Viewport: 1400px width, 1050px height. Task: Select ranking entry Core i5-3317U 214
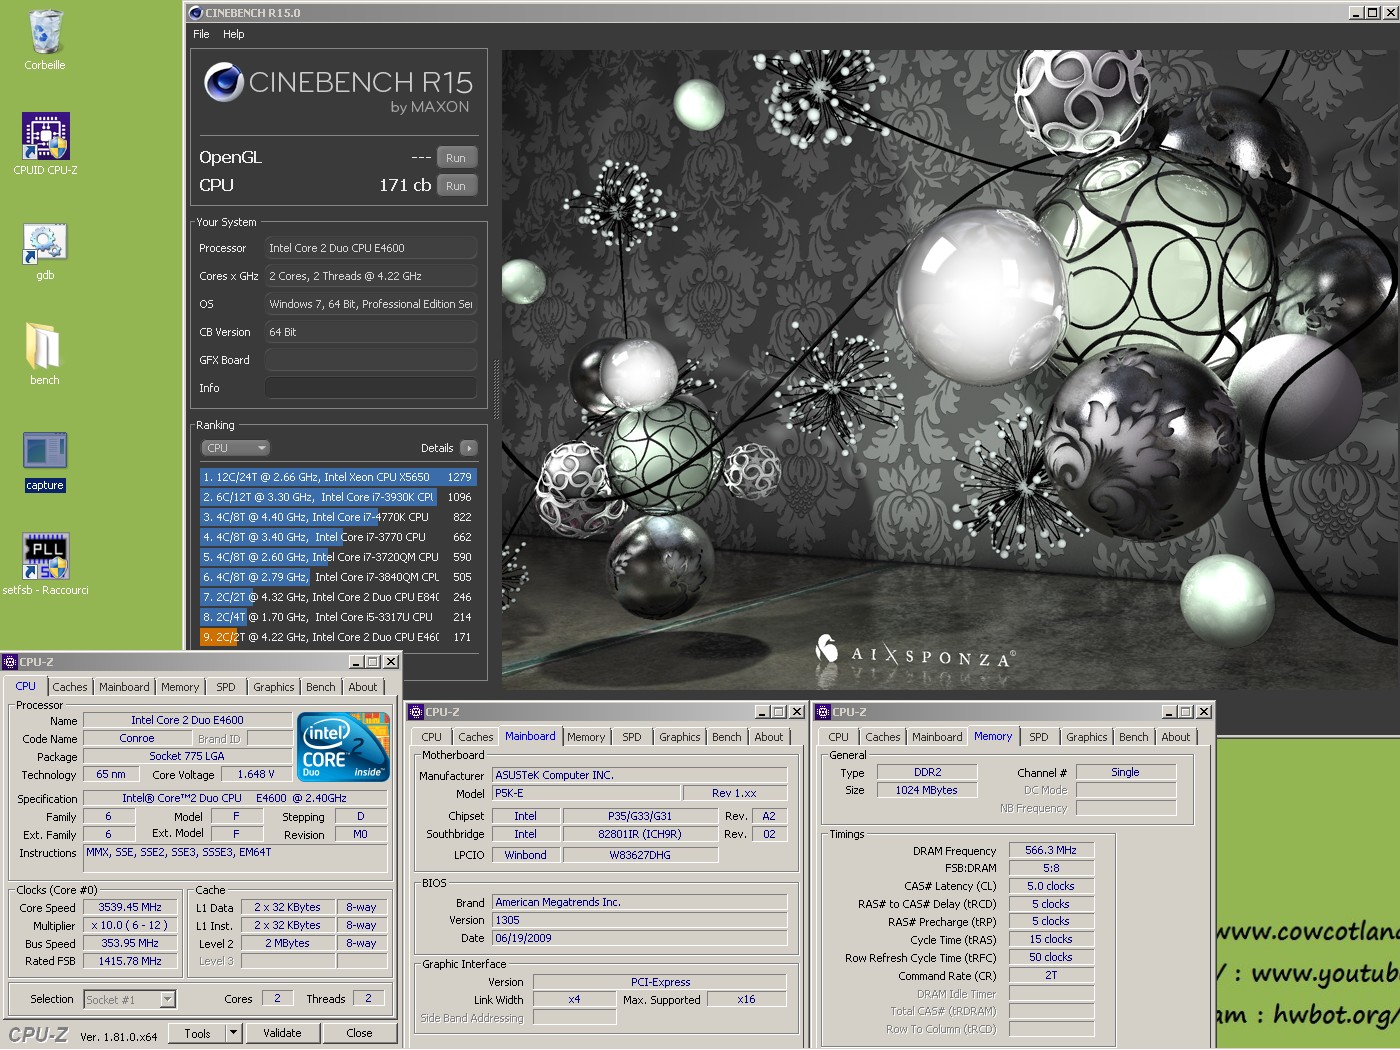338,617
